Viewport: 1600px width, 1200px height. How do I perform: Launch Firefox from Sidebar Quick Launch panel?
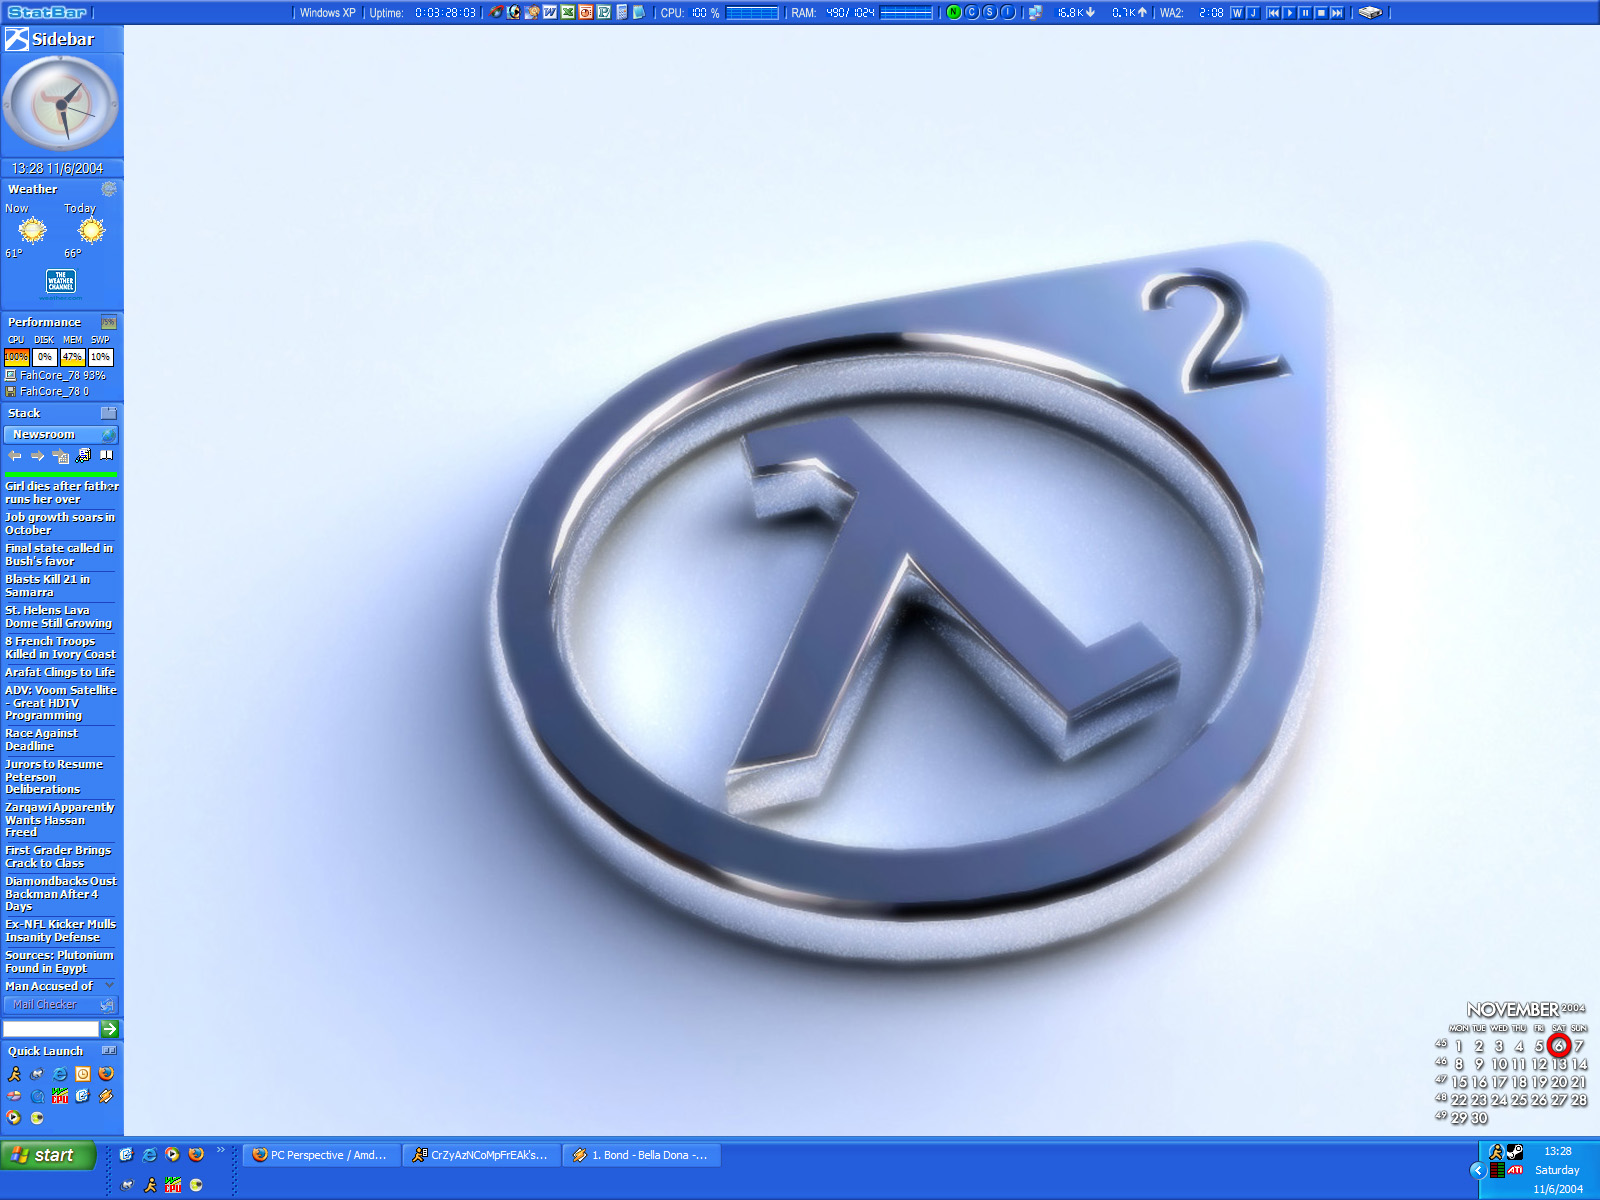coord(106,1074)
